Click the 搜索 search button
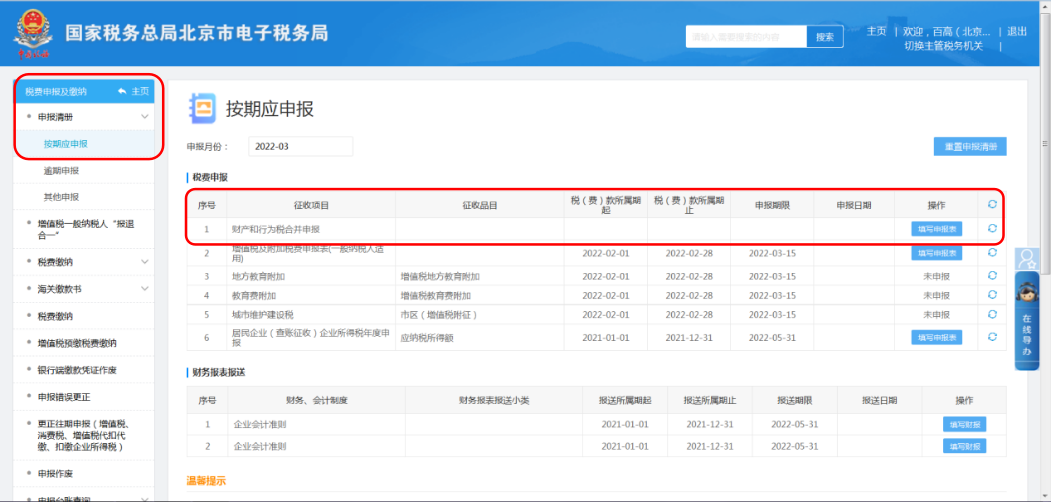Viewport: 1051px width, 502px height. [825, 38]
